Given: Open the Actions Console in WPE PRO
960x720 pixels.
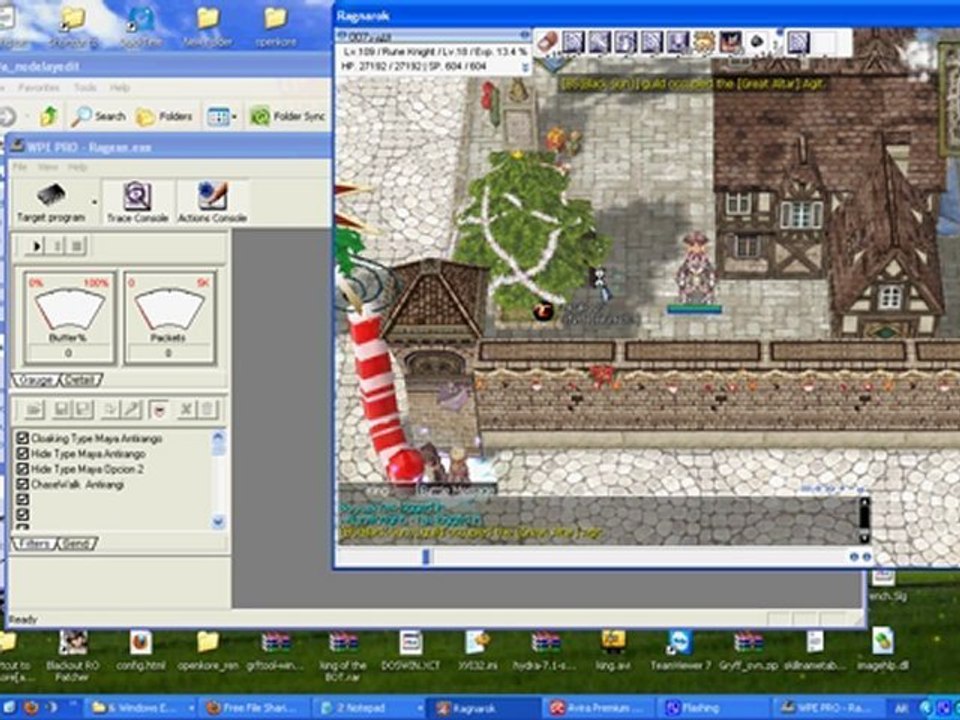Looking at the screenshot, I should coord(212,203).
